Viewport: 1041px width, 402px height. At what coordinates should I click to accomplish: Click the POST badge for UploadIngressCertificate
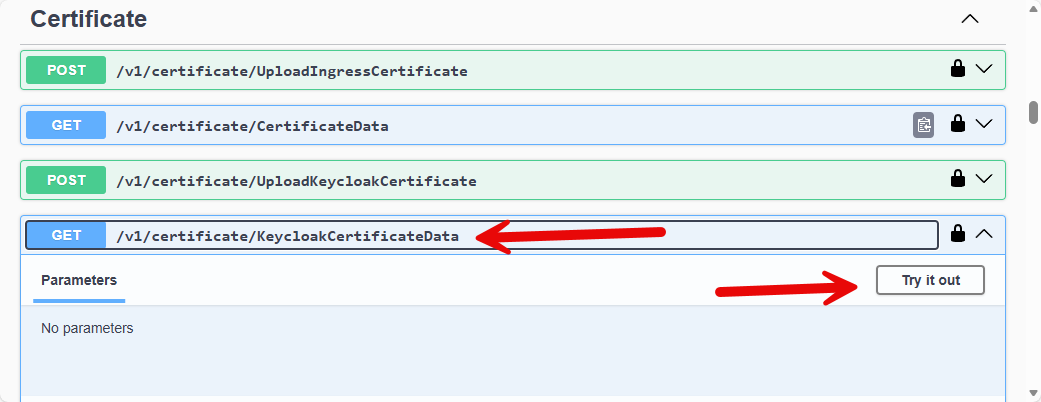click(66, 70)
